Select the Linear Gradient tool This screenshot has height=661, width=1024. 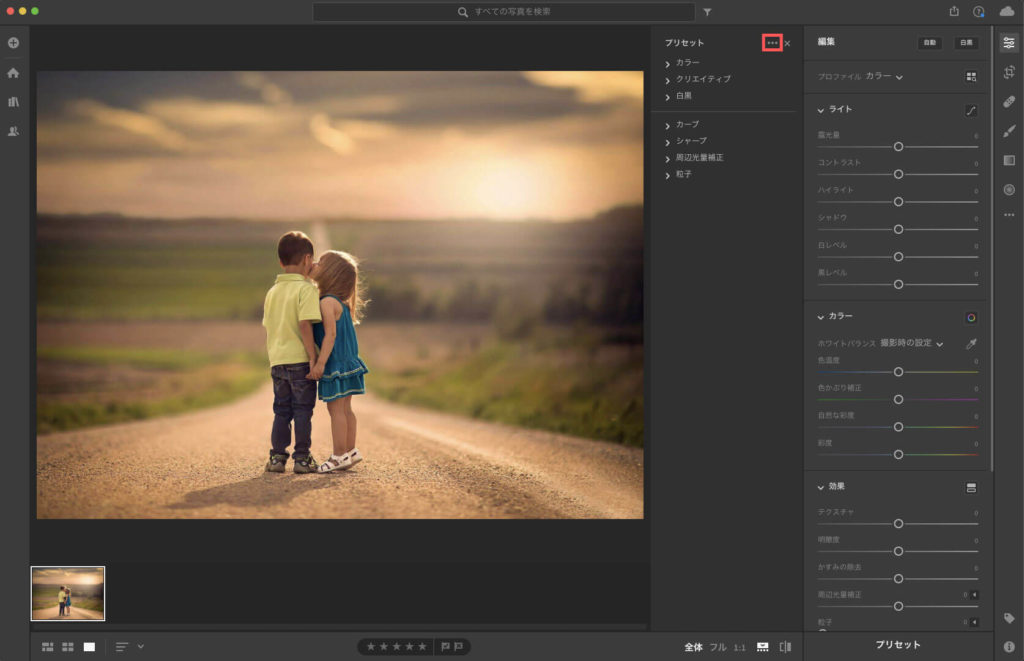click(x=1009, y=161)
